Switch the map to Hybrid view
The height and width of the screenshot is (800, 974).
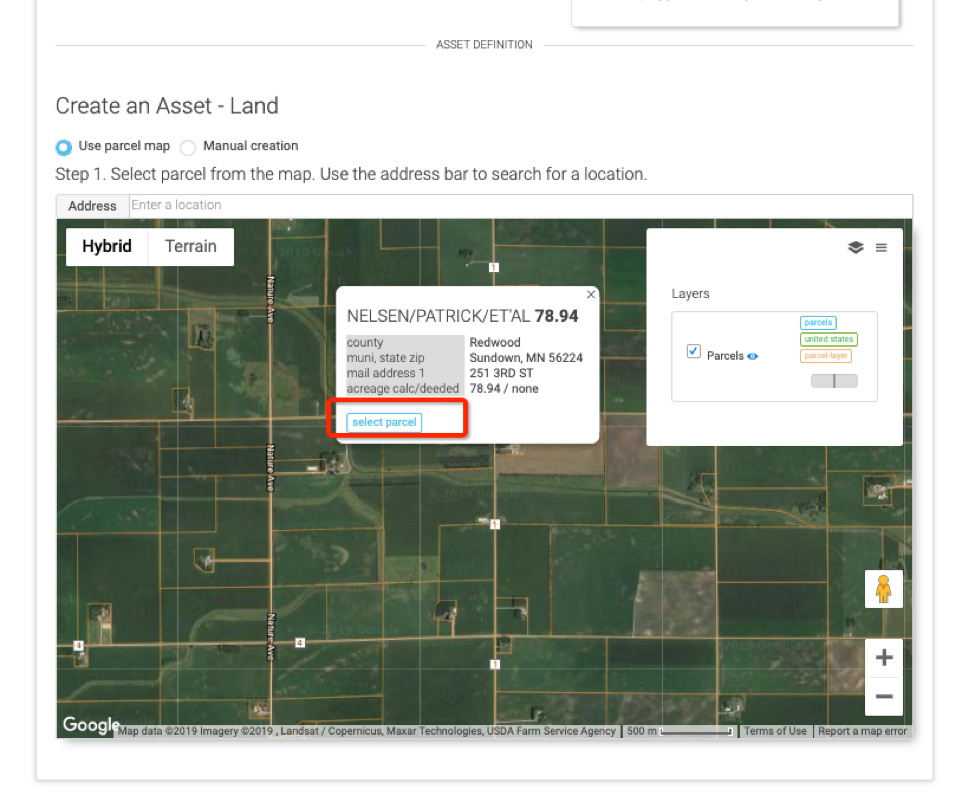[107, 247]
